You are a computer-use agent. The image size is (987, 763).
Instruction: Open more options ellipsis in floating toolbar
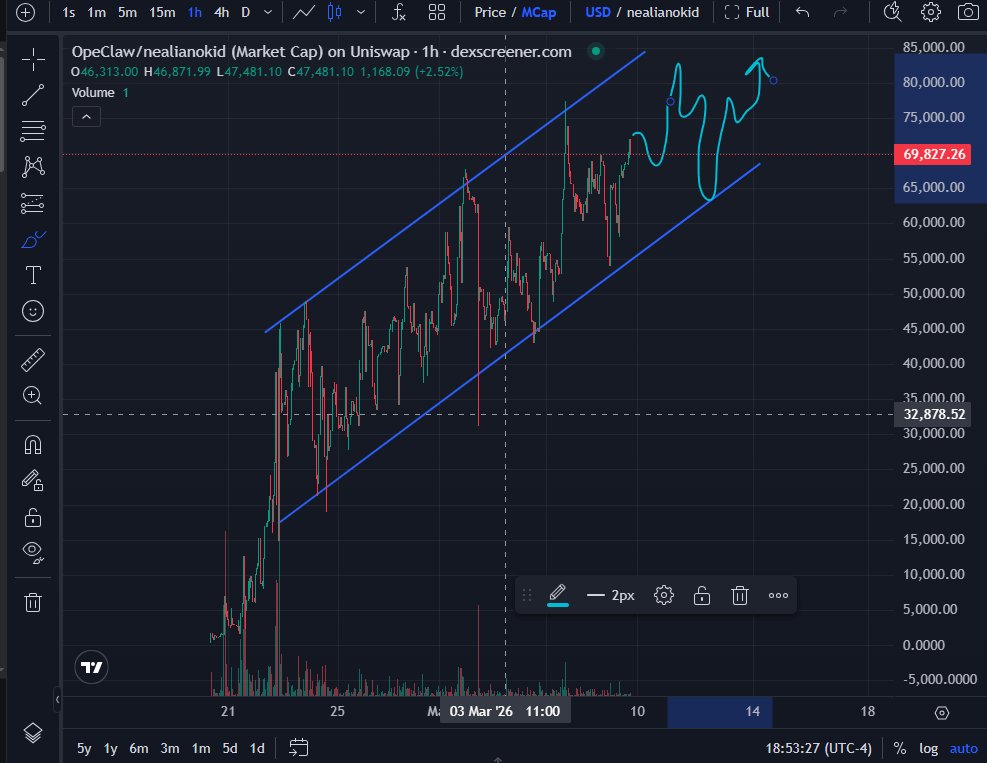[x=778, y=595]
